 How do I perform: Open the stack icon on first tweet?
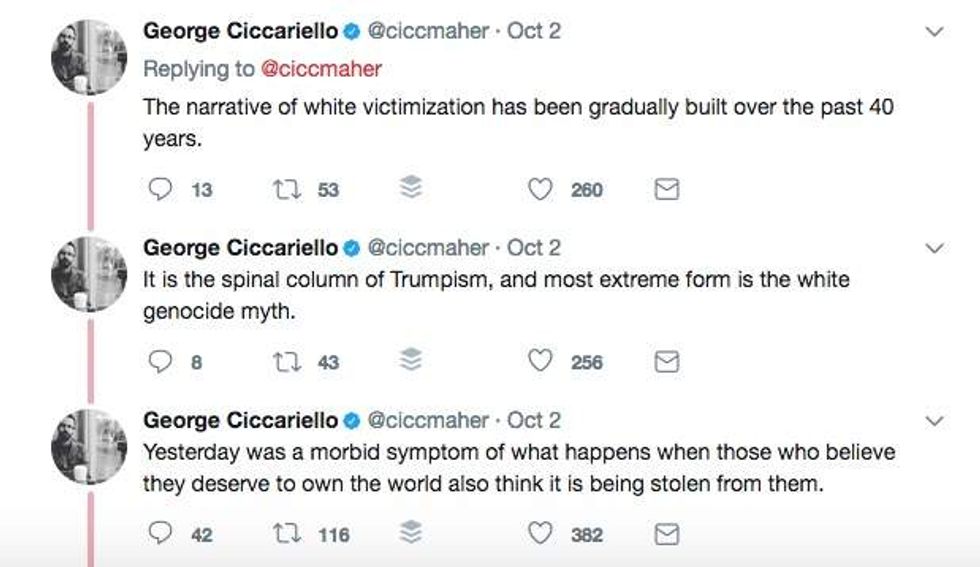point(411,189)
